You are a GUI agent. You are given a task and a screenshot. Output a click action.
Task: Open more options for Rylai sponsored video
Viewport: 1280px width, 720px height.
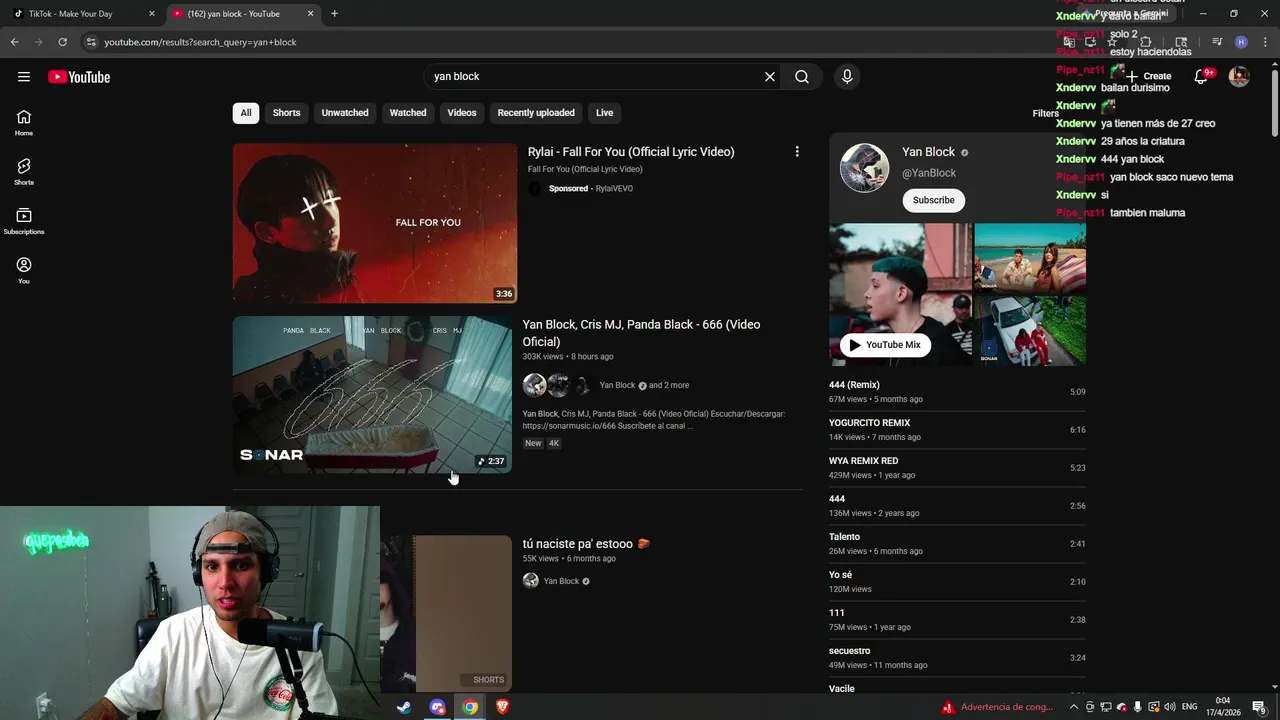point(797,152)
